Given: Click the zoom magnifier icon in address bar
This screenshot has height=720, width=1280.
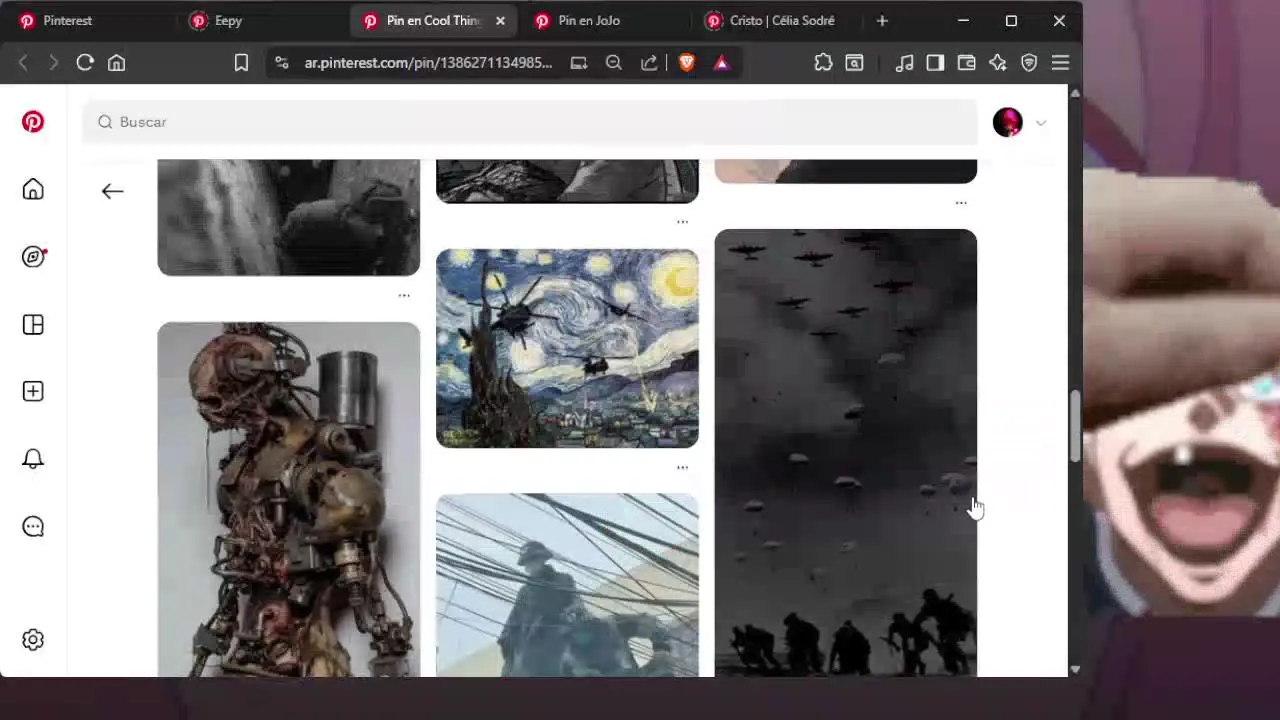Looking at the screenshot, I should click(x=614, y=62).
